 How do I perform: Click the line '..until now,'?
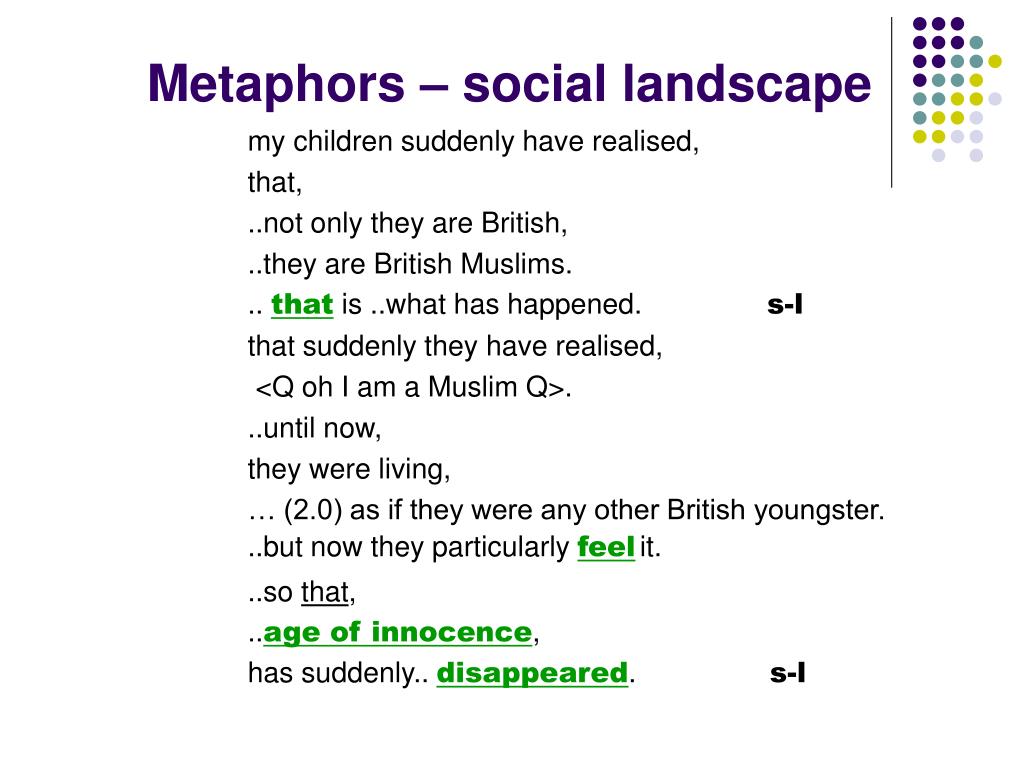point(314,428)
